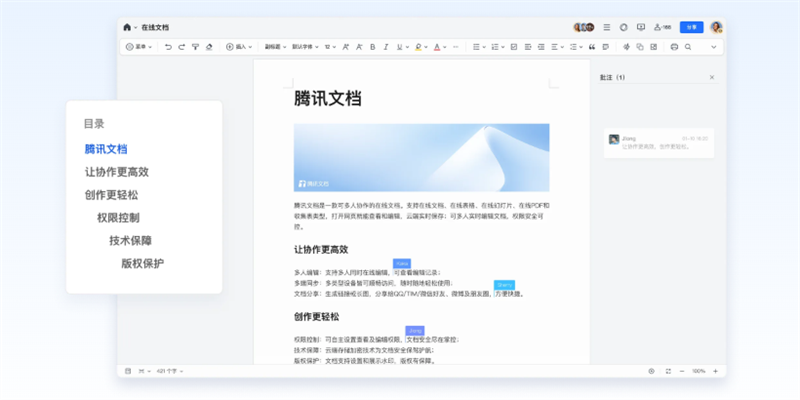Apply red font color
The image size is (800, 400).
[437, 47]
